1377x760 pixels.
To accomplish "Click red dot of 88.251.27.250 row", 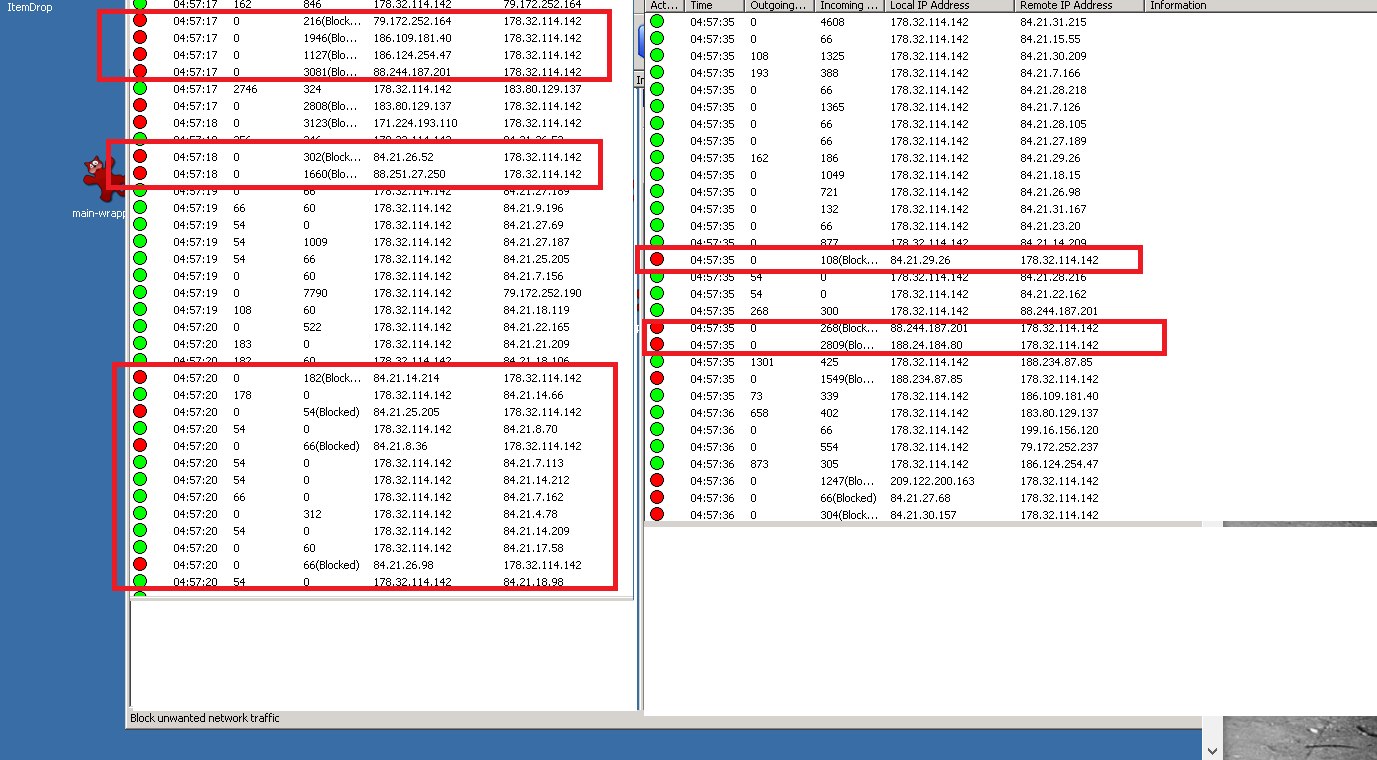I will pyautogui.click(x=140, y=173).
